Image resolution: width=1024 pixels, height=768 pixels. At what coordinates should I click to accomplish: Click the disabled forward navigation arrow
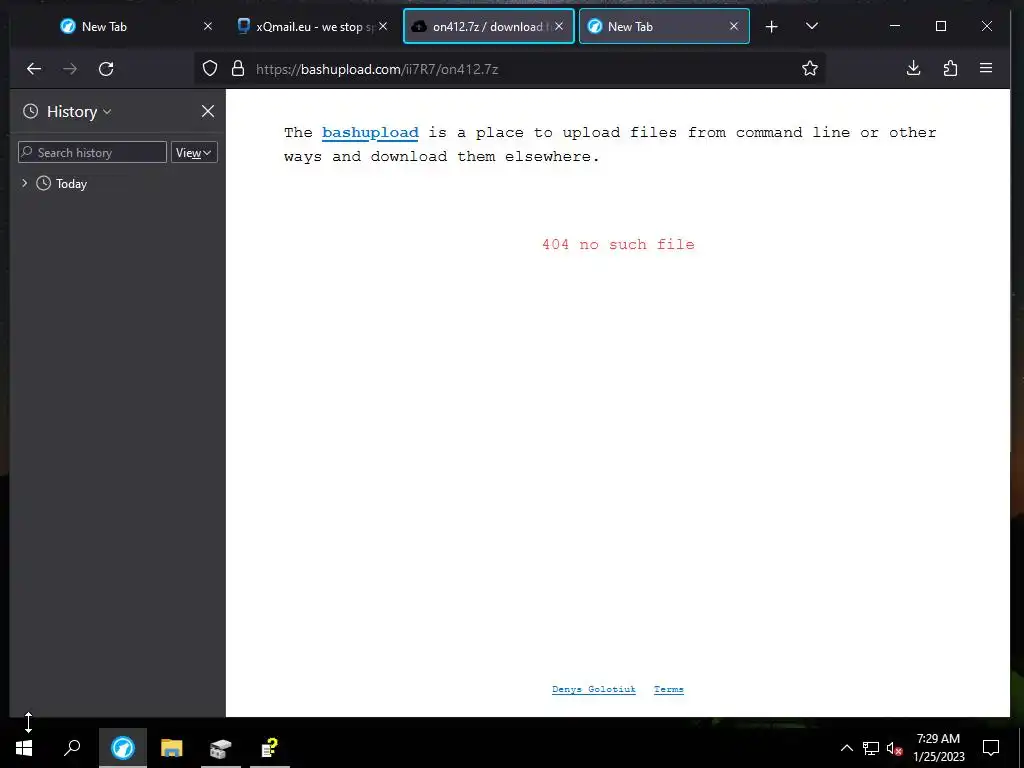pos(70,69)
